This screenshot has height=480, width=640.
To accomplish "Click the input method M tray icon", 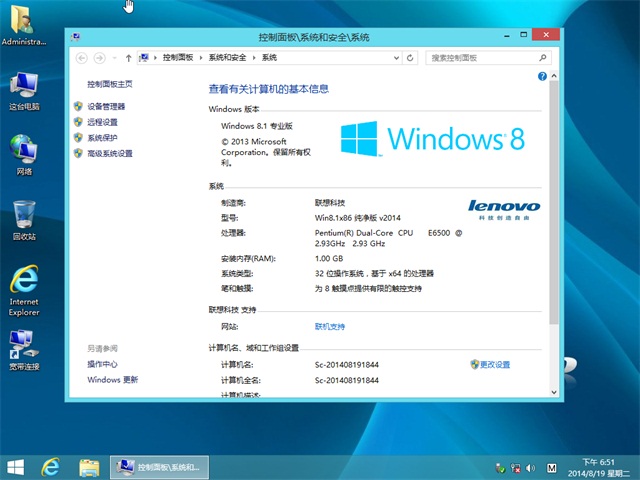I will pyautogui.click(x=551, y=468).
